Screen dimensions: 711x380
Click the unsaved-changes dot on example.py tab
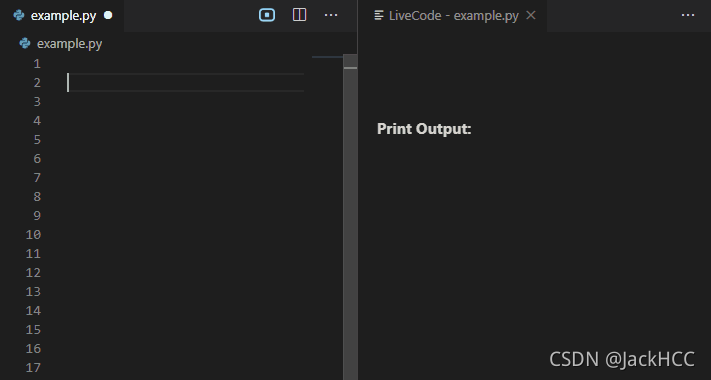point(108,15)
